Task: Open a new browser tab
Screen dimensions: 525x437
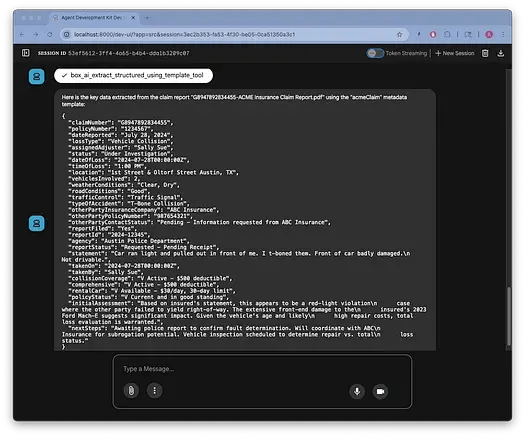Action: (x=147, y=18)
